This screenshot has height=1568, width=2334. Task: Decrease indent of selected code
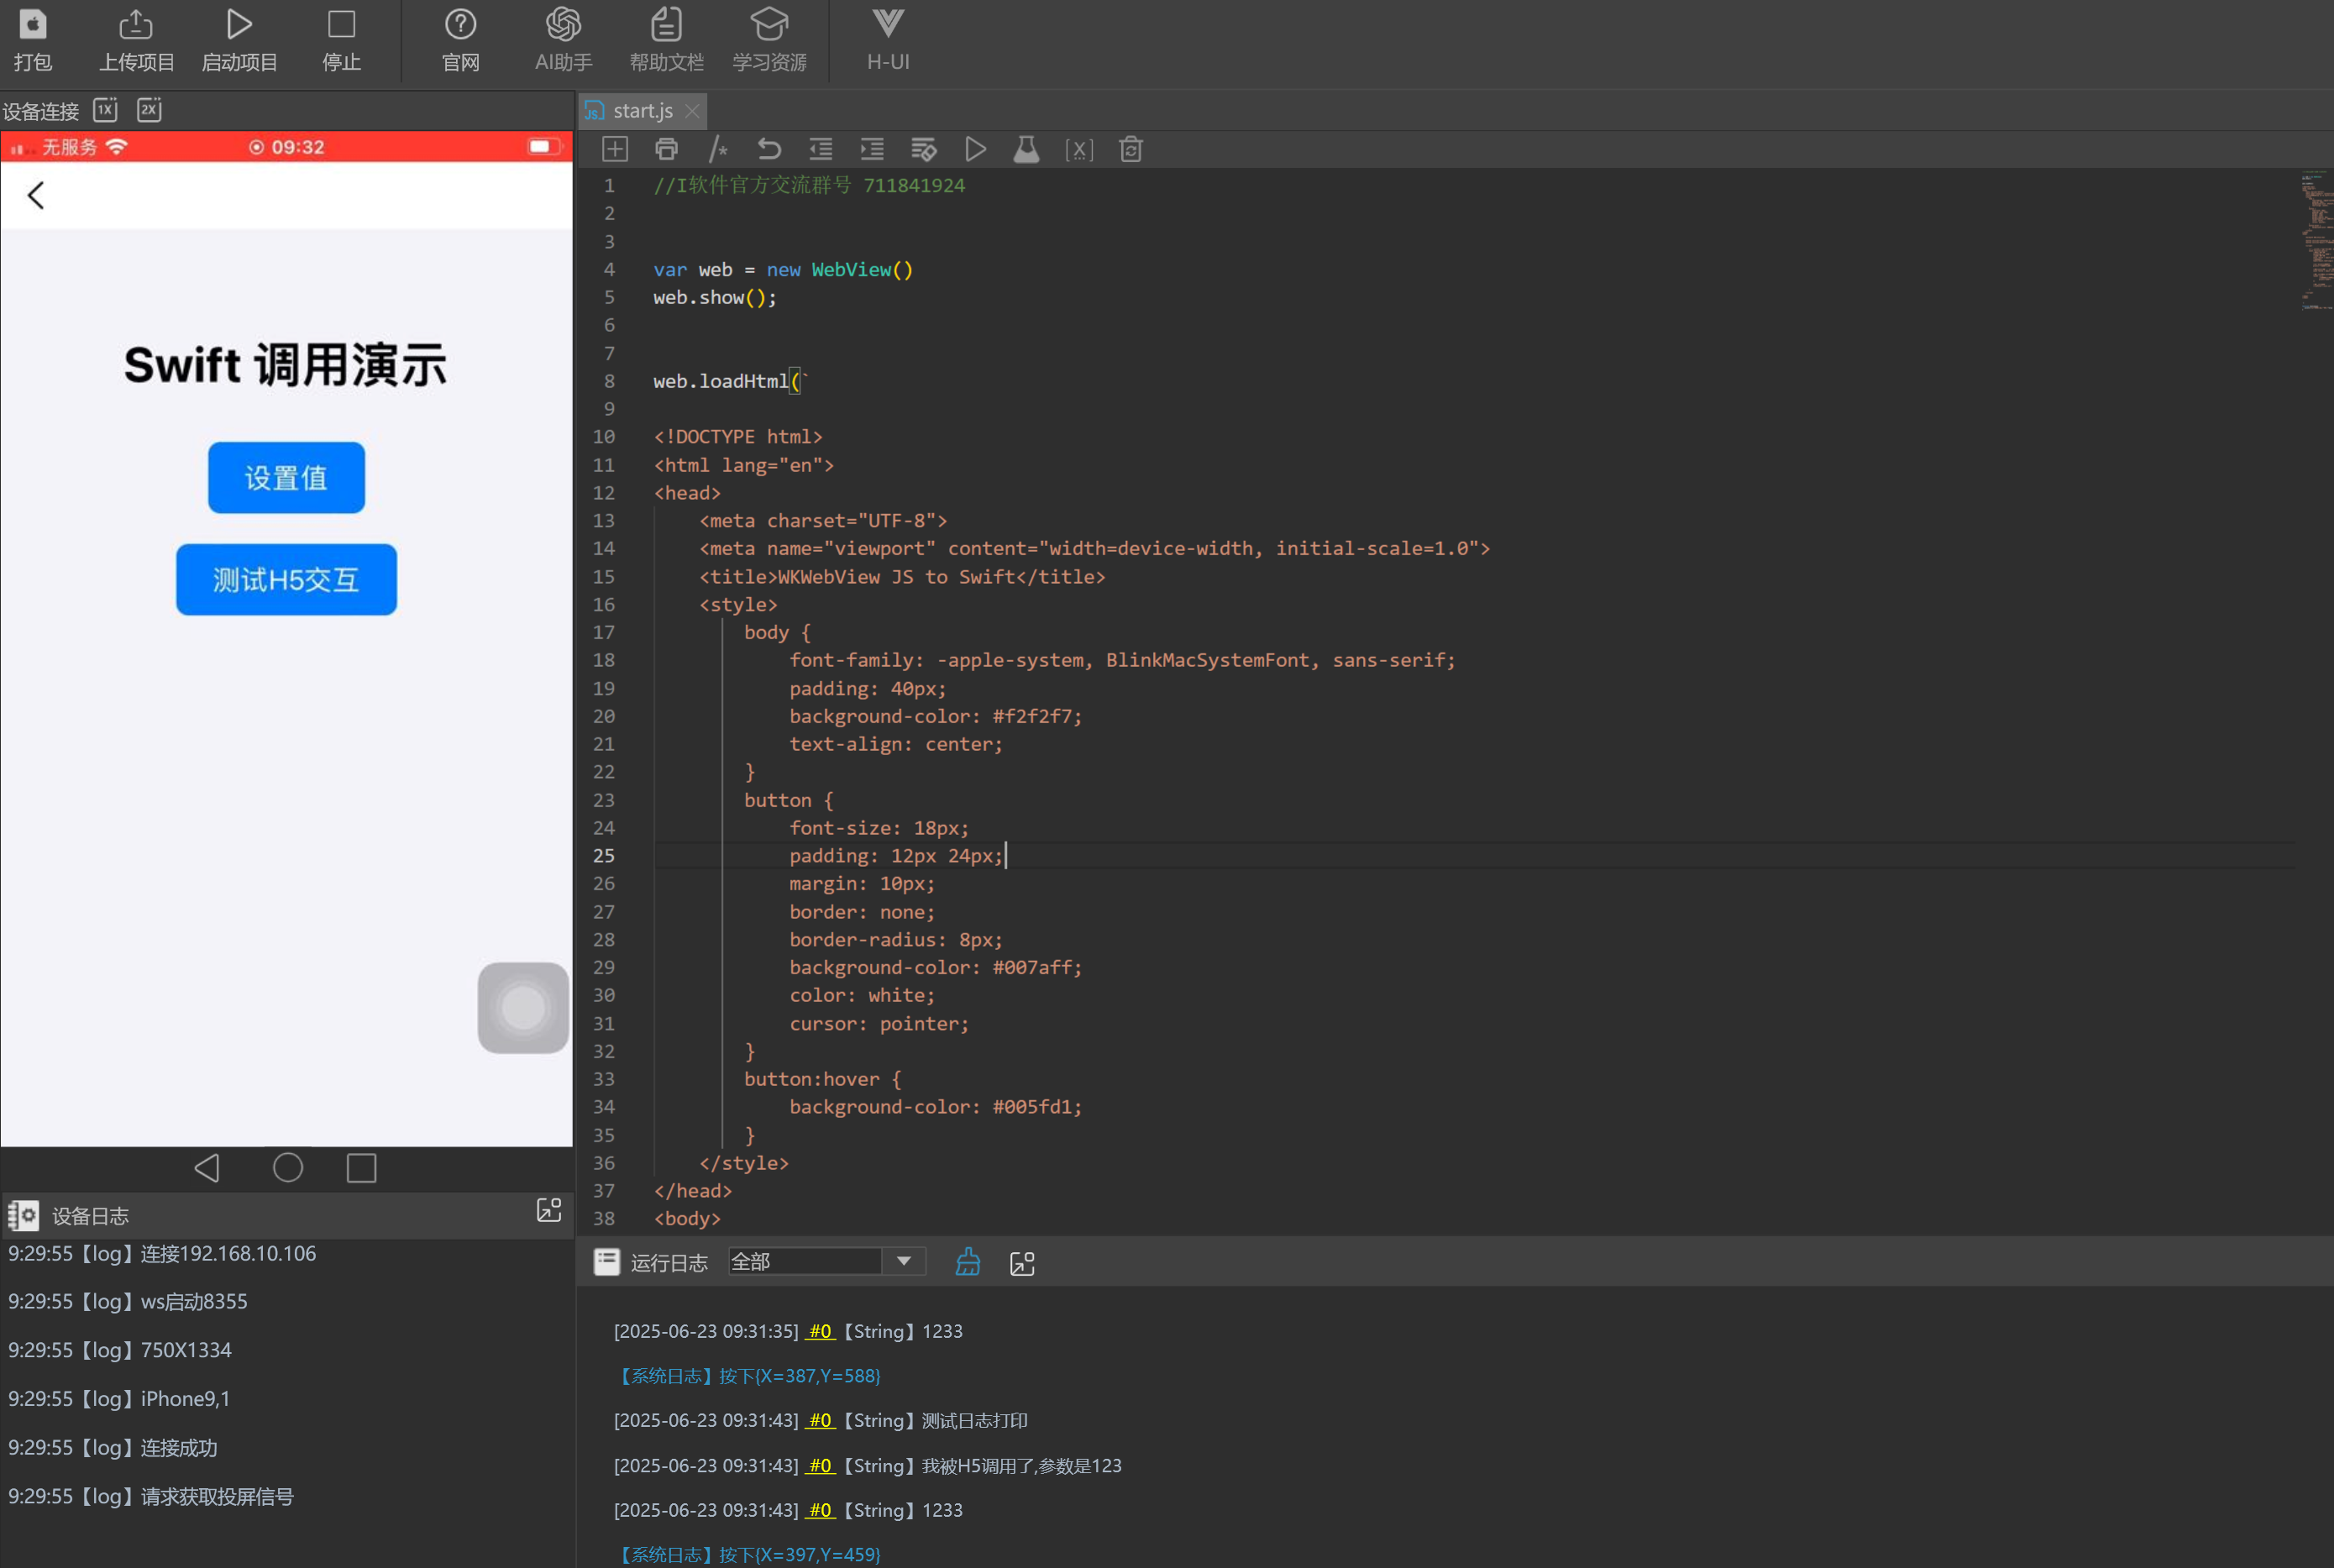tap(821, 150)
